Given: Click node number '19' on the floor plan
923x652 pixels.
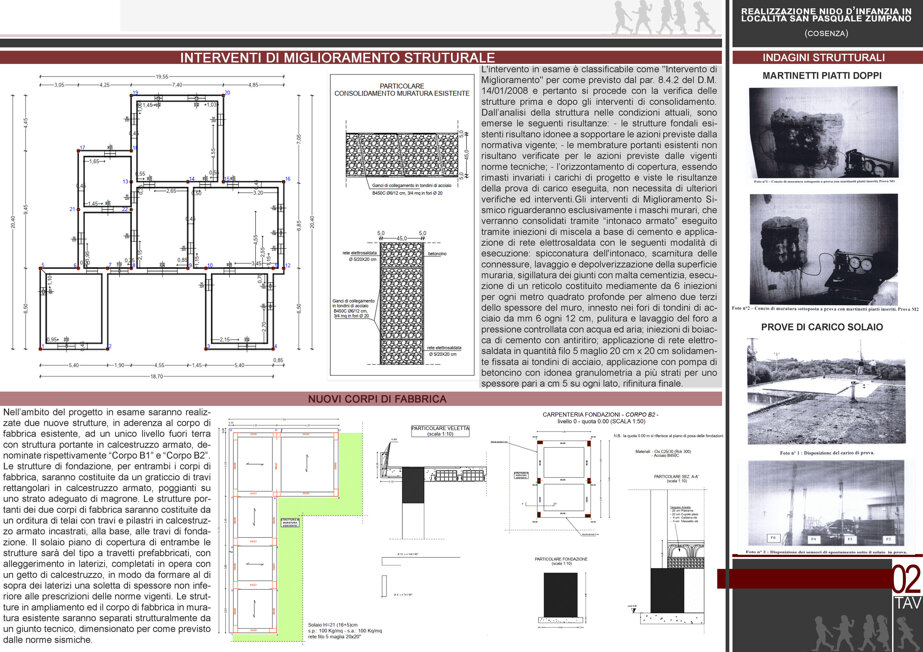Looking at the screenshot, I should coord(135,93).
